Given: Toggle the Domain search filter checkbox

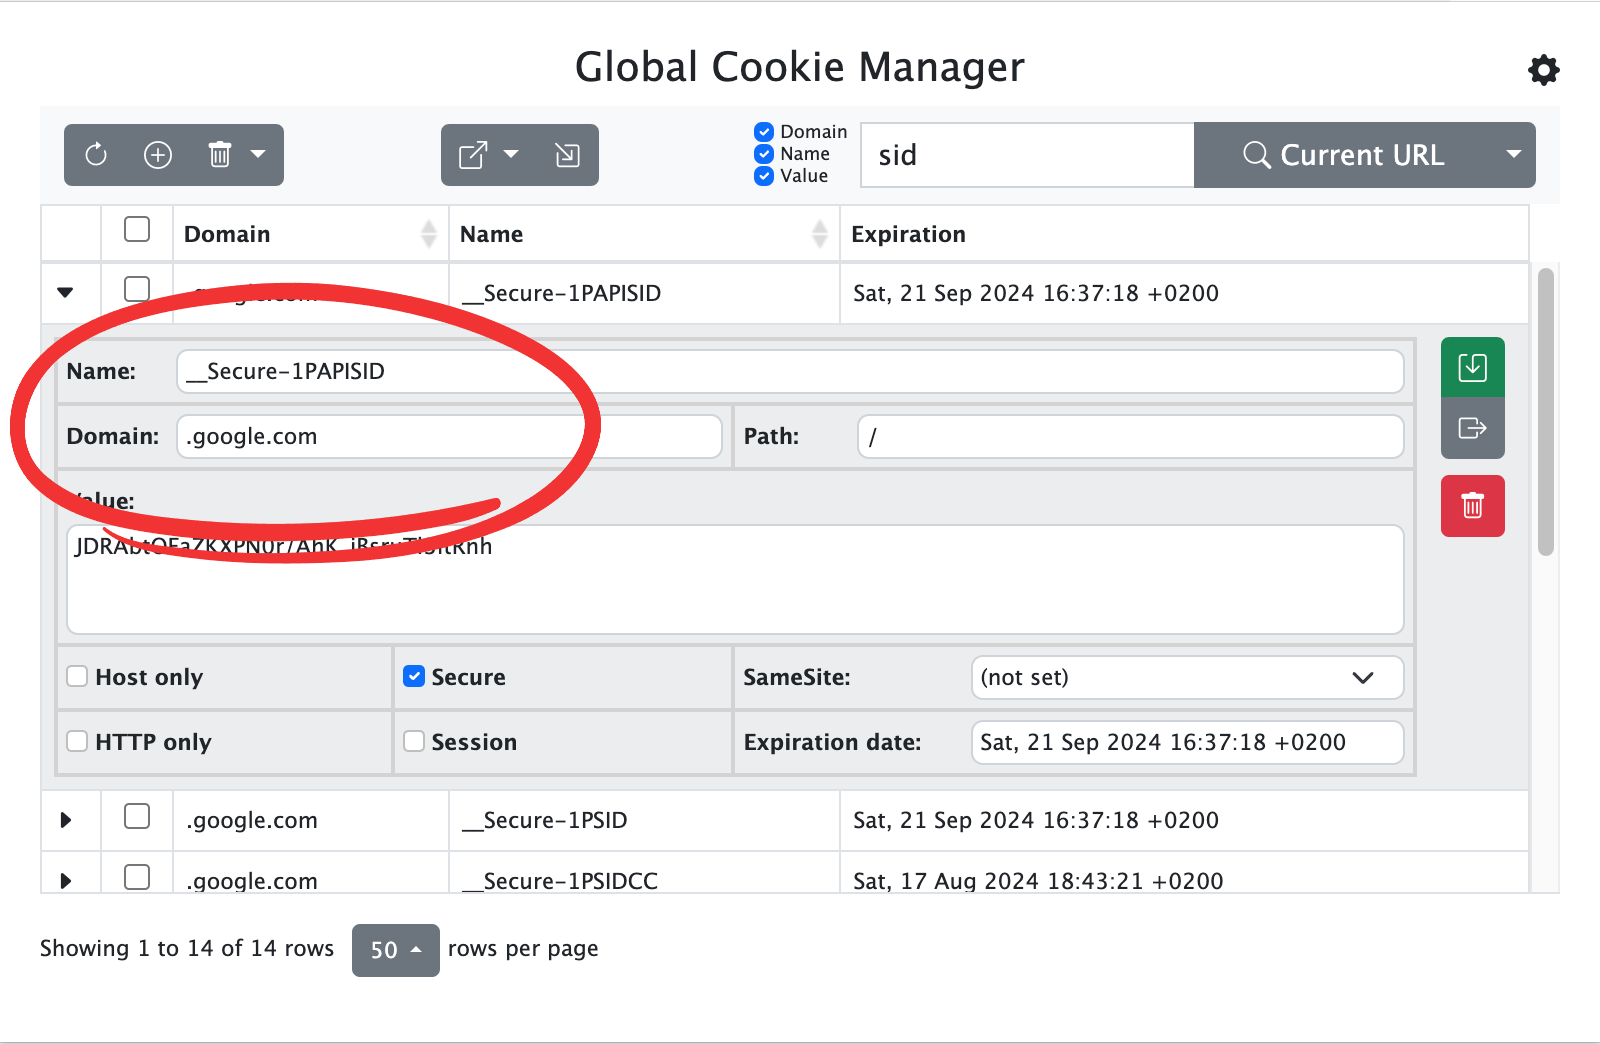Looking at the screenshot, I should tap(764, 132).
